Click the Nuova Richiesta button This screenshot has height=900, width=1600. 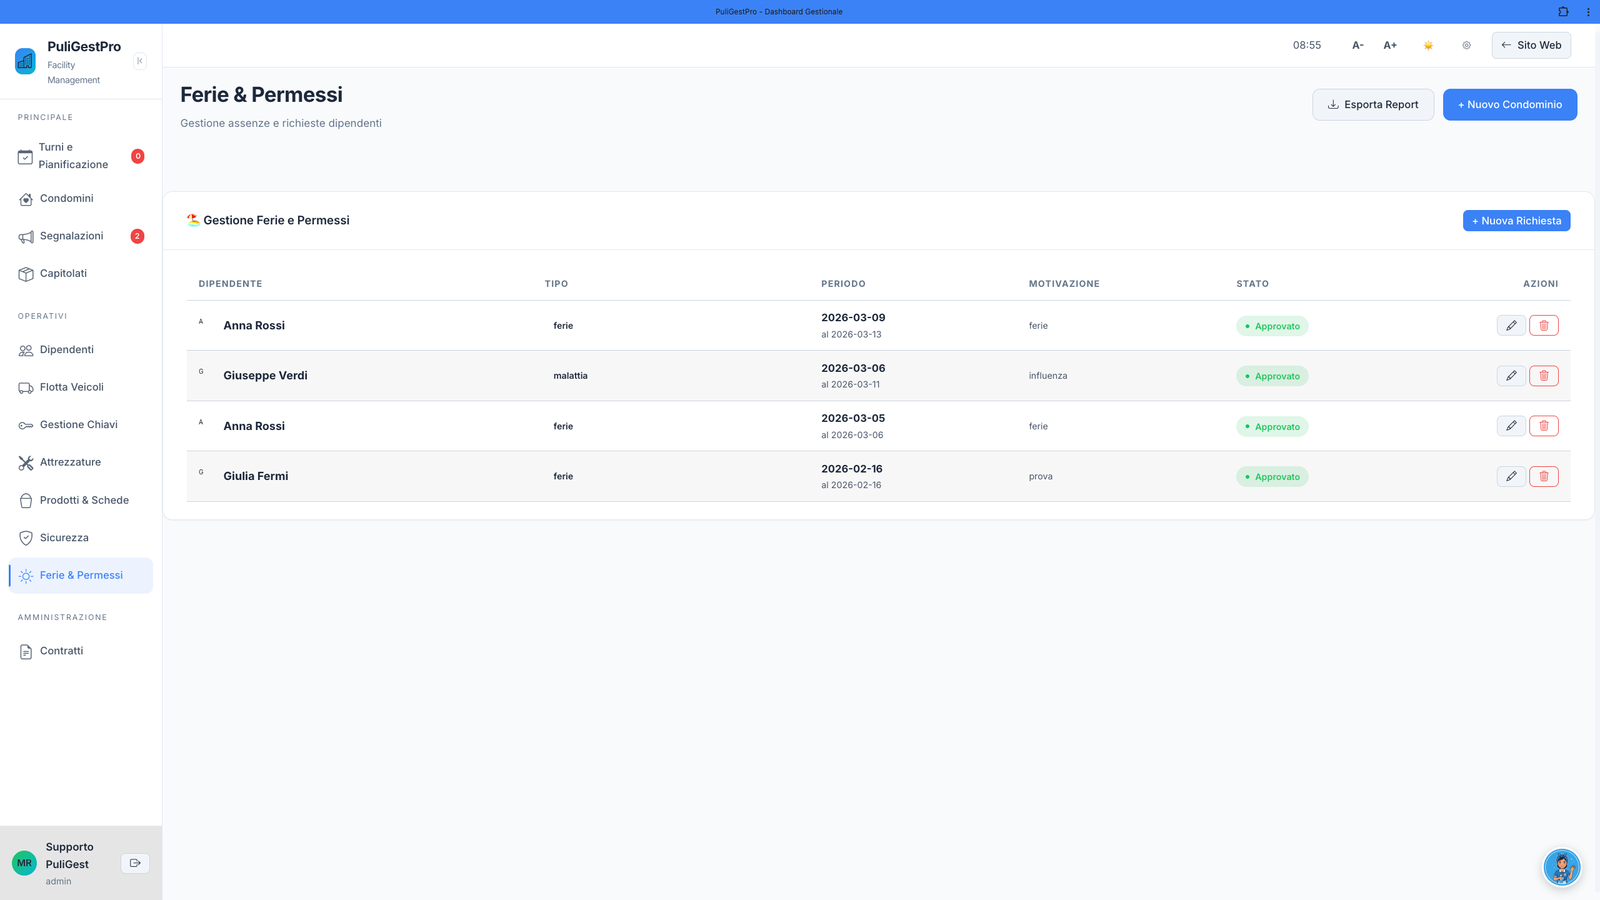pos(1516,220)
